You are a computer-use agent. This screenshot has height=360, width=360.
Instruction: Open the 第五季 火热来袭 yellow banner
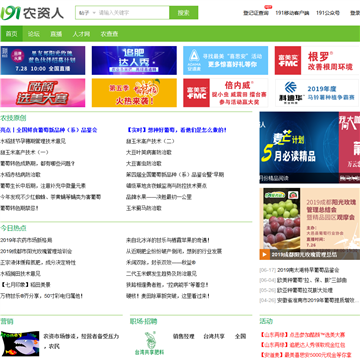[x=134, y=93]
